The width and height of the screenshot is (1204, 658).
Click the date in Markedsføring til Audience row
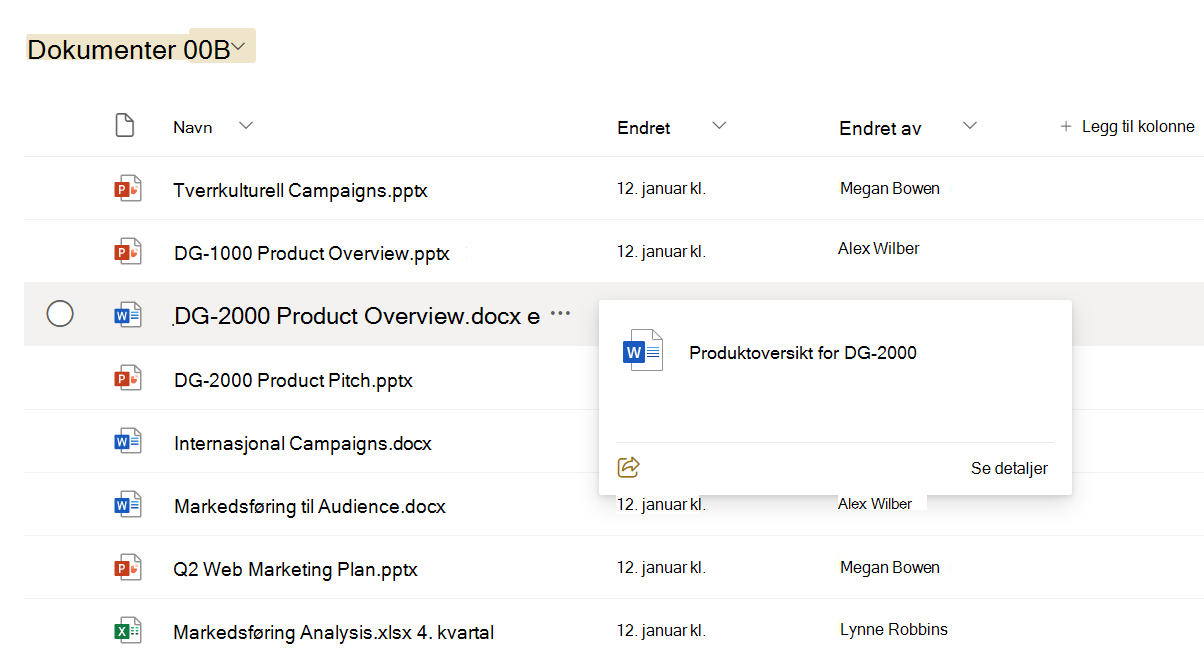tap(661, 504)
